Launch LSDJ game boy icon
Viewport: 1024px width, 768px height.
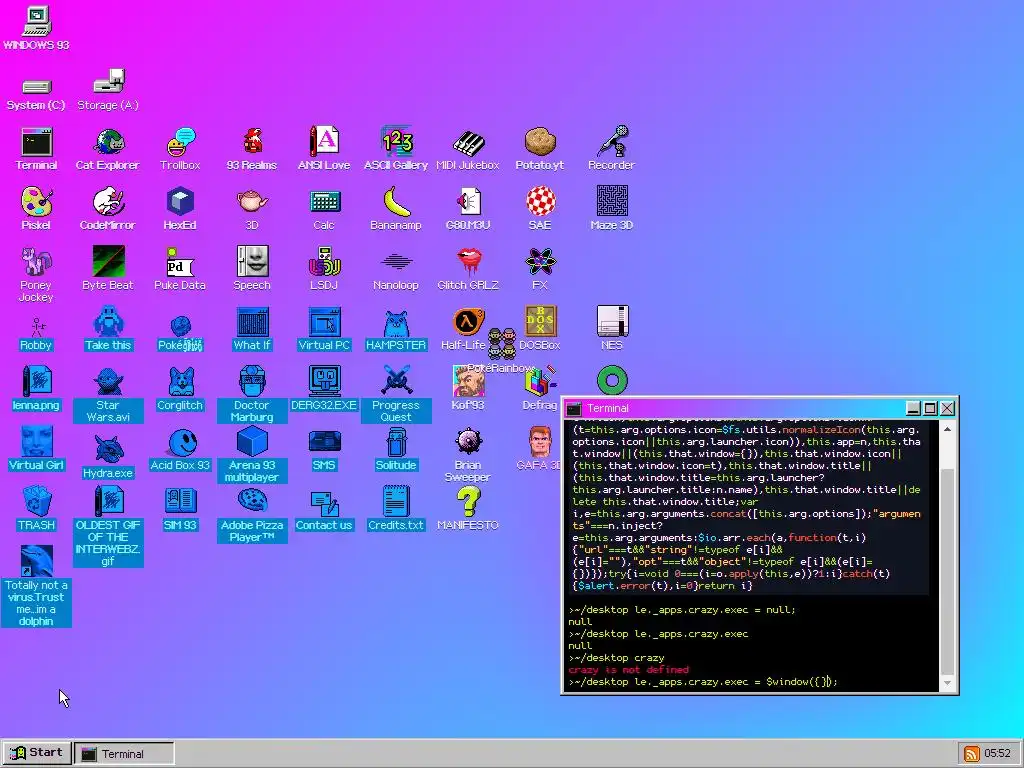(x=324, y=268)
